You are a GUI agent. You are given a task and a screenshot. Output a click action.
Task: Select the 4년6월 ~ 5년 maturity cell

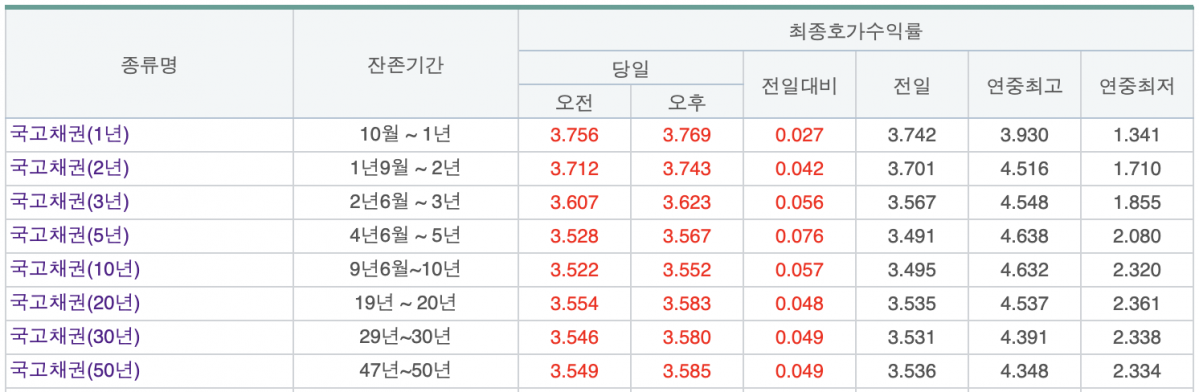pos(405,236)
